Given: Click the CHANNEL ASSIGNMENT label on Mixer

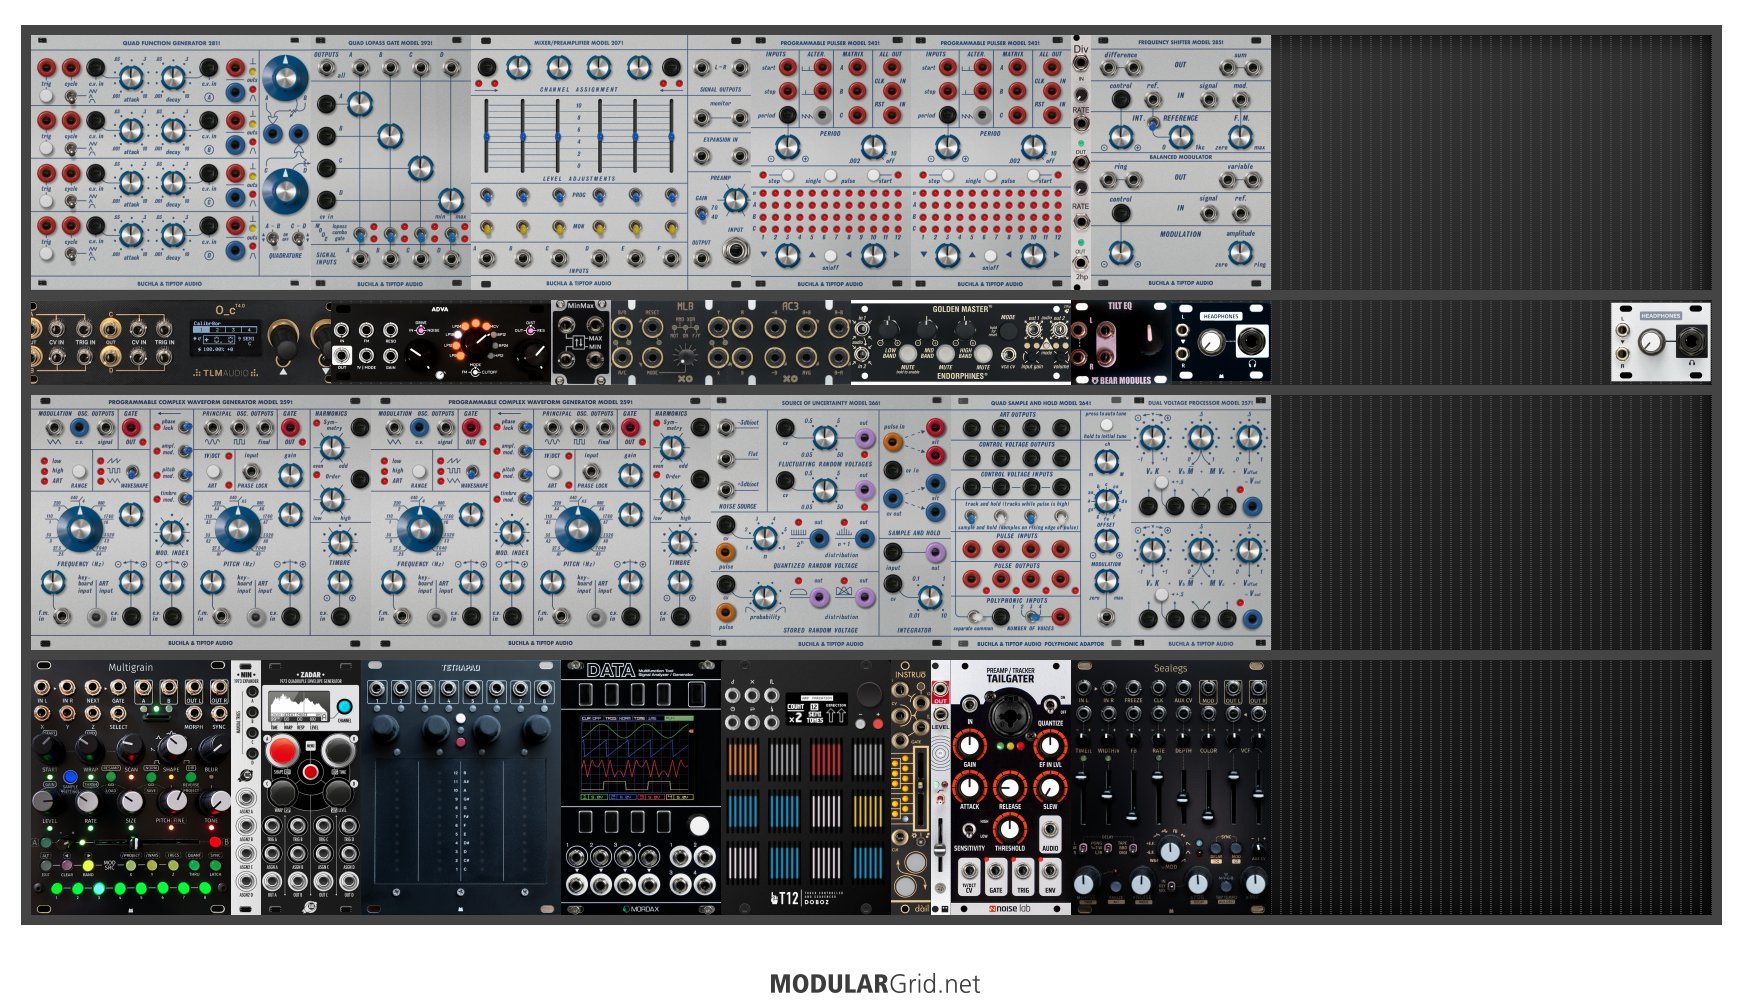Looking at the screenshot, I should 579,90.
